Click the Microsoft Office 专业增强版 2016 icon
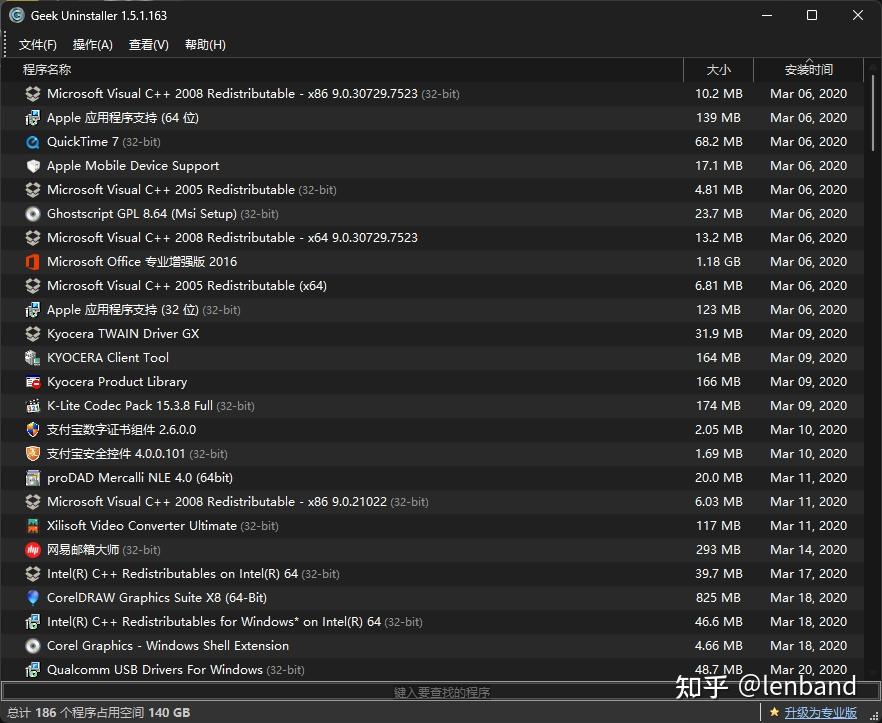This screenshot has width=882, height=723. [x=33, y=262]
